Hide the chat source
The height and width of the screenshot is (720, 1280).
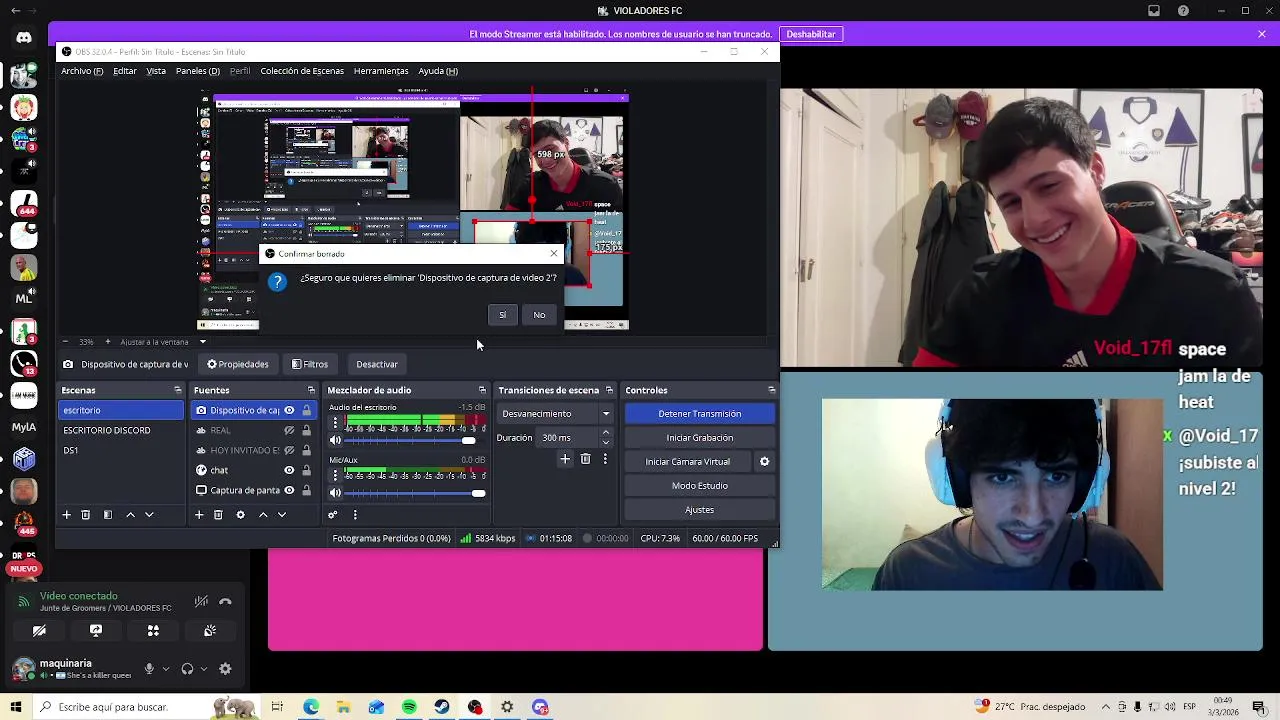[x=289, y=471]
